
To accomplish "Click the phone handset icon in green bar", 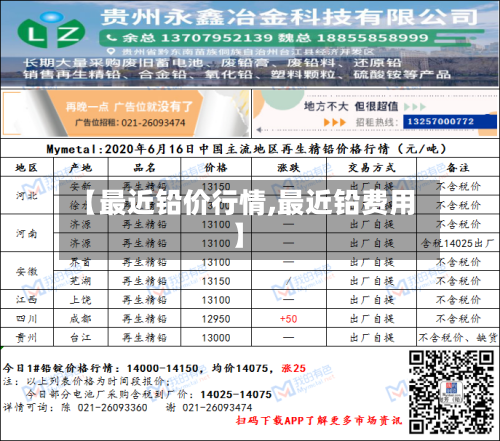I will click(x=112, y=38).
